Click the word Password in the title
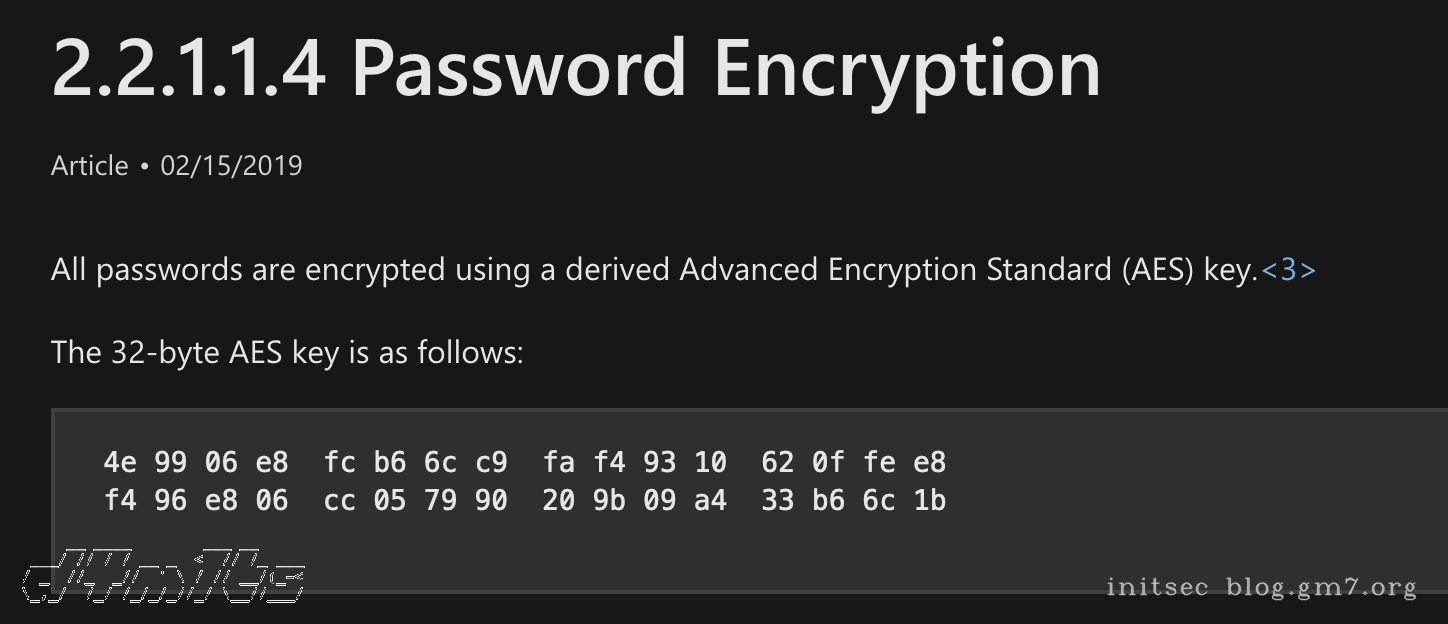This screenshot has height=624, width=1448. click(x=519, y=69)
